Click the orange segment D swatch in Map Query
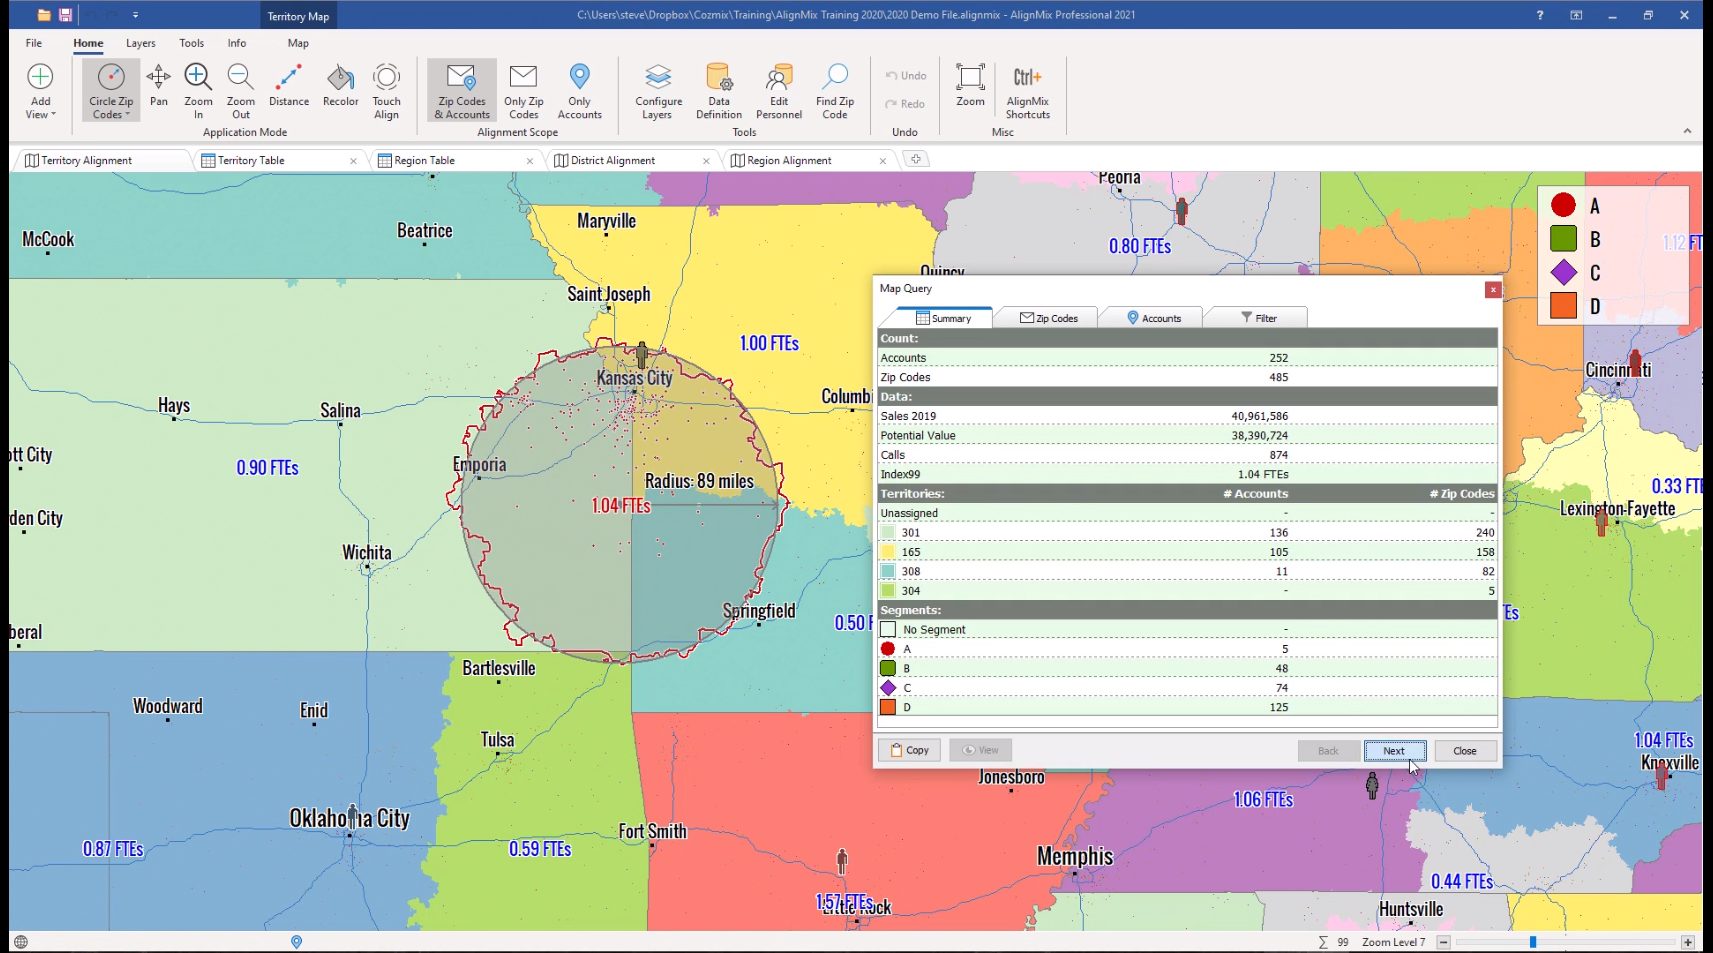 point(888,707)
